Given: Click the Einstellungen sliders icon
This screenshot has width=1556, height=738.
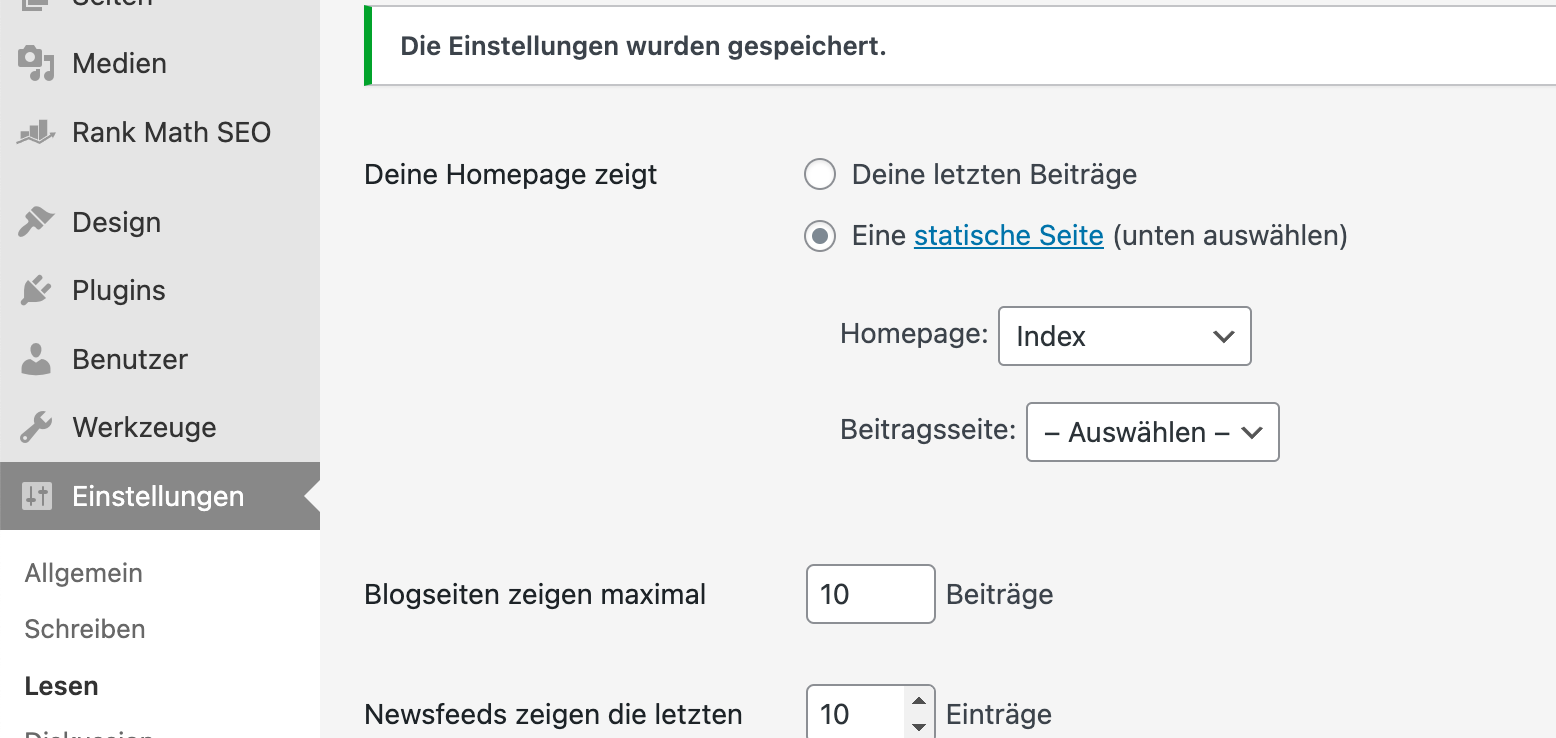Looking at the screenshot, I should (36, 496).
